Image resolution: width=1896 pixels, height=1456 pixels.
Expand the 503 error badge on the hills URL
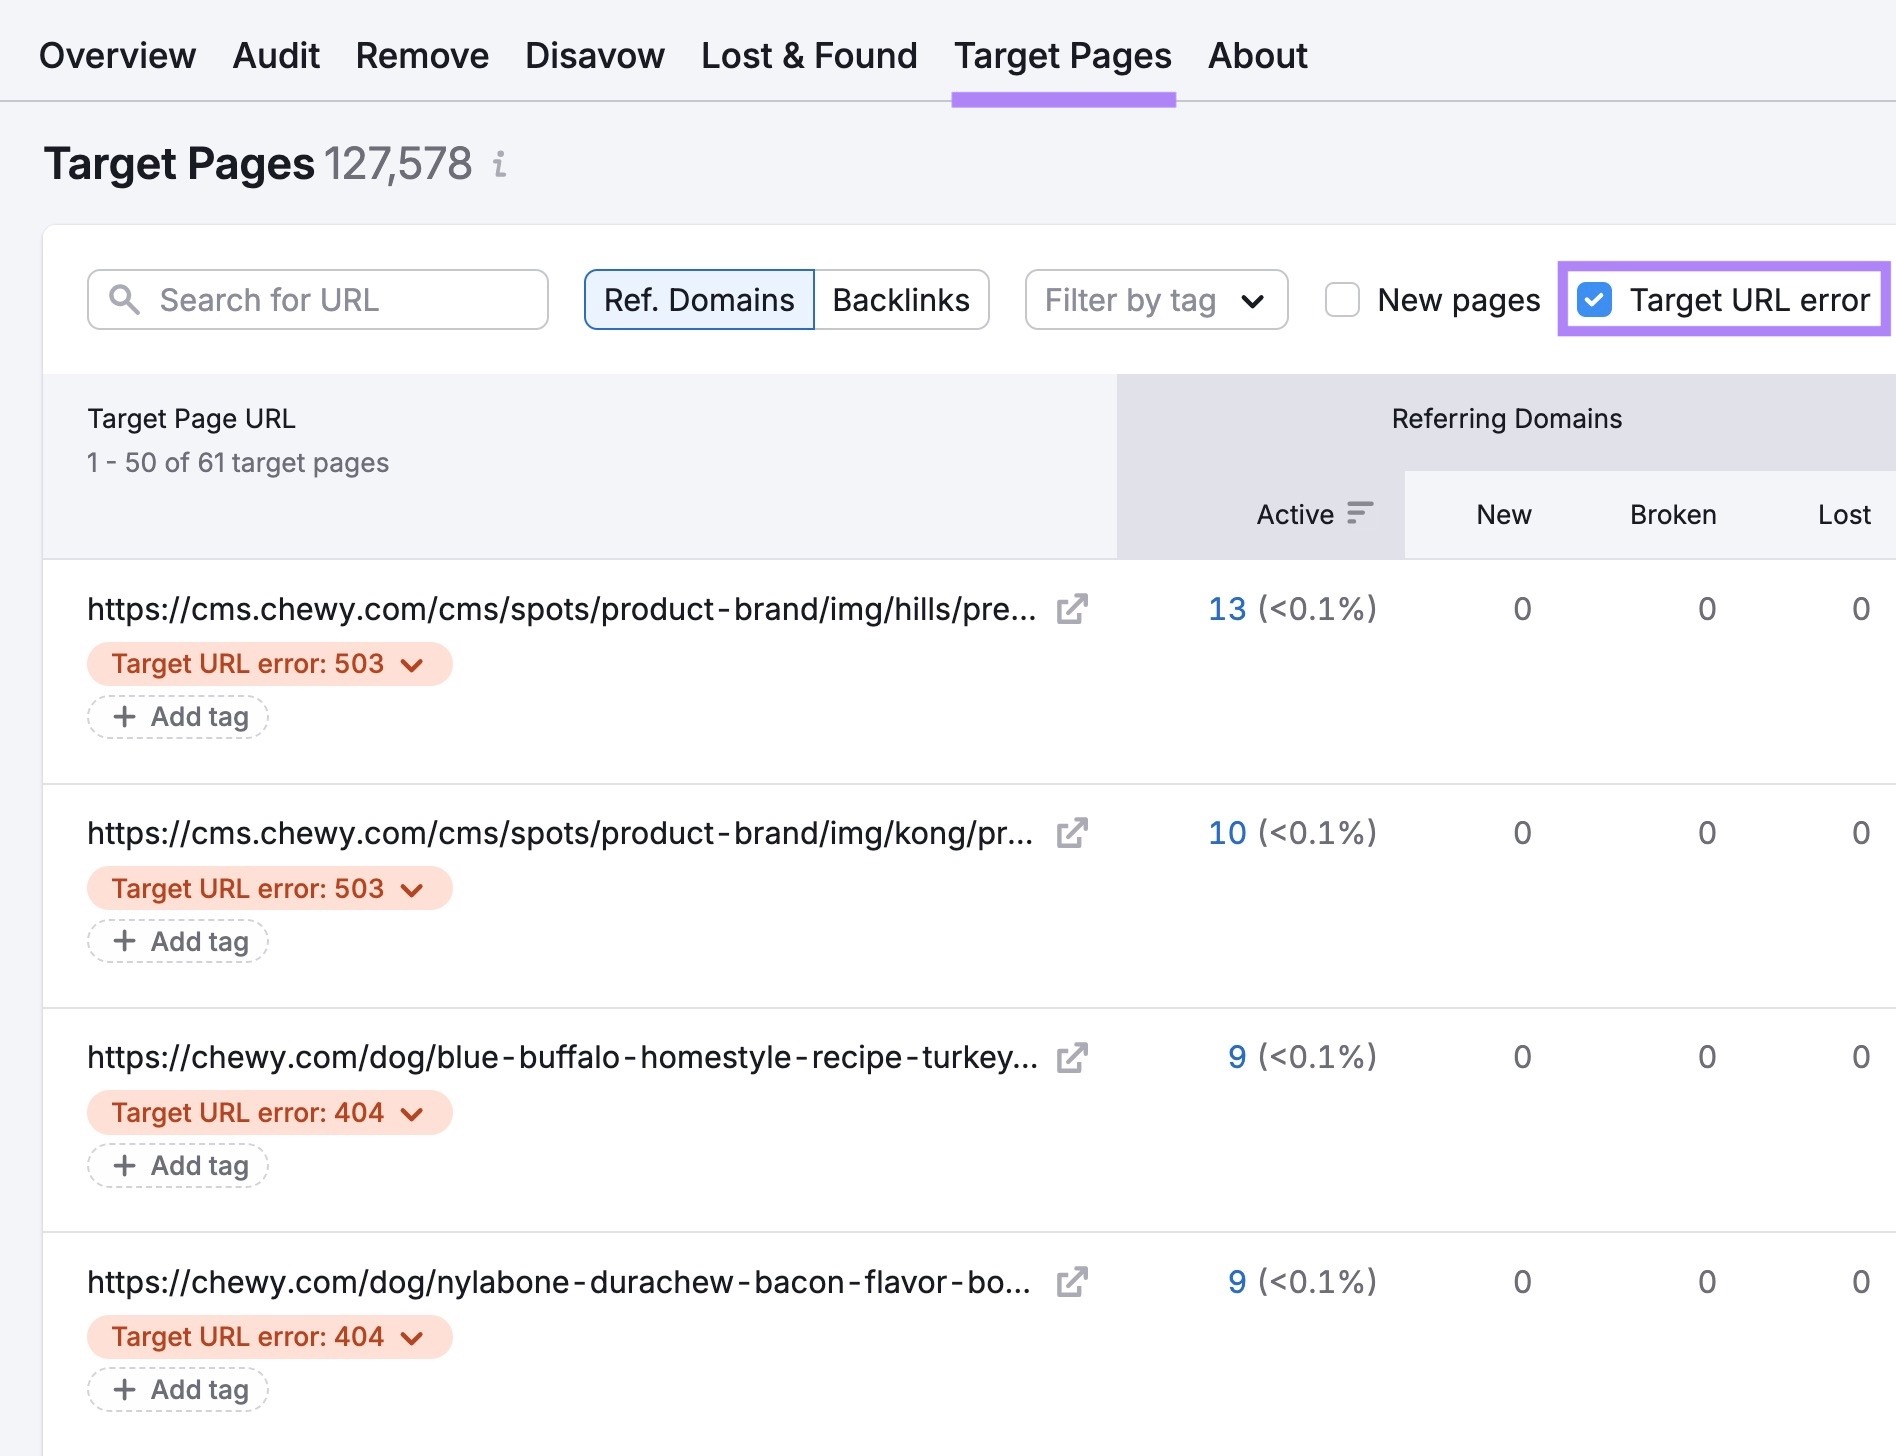click(x=410, y=664)
